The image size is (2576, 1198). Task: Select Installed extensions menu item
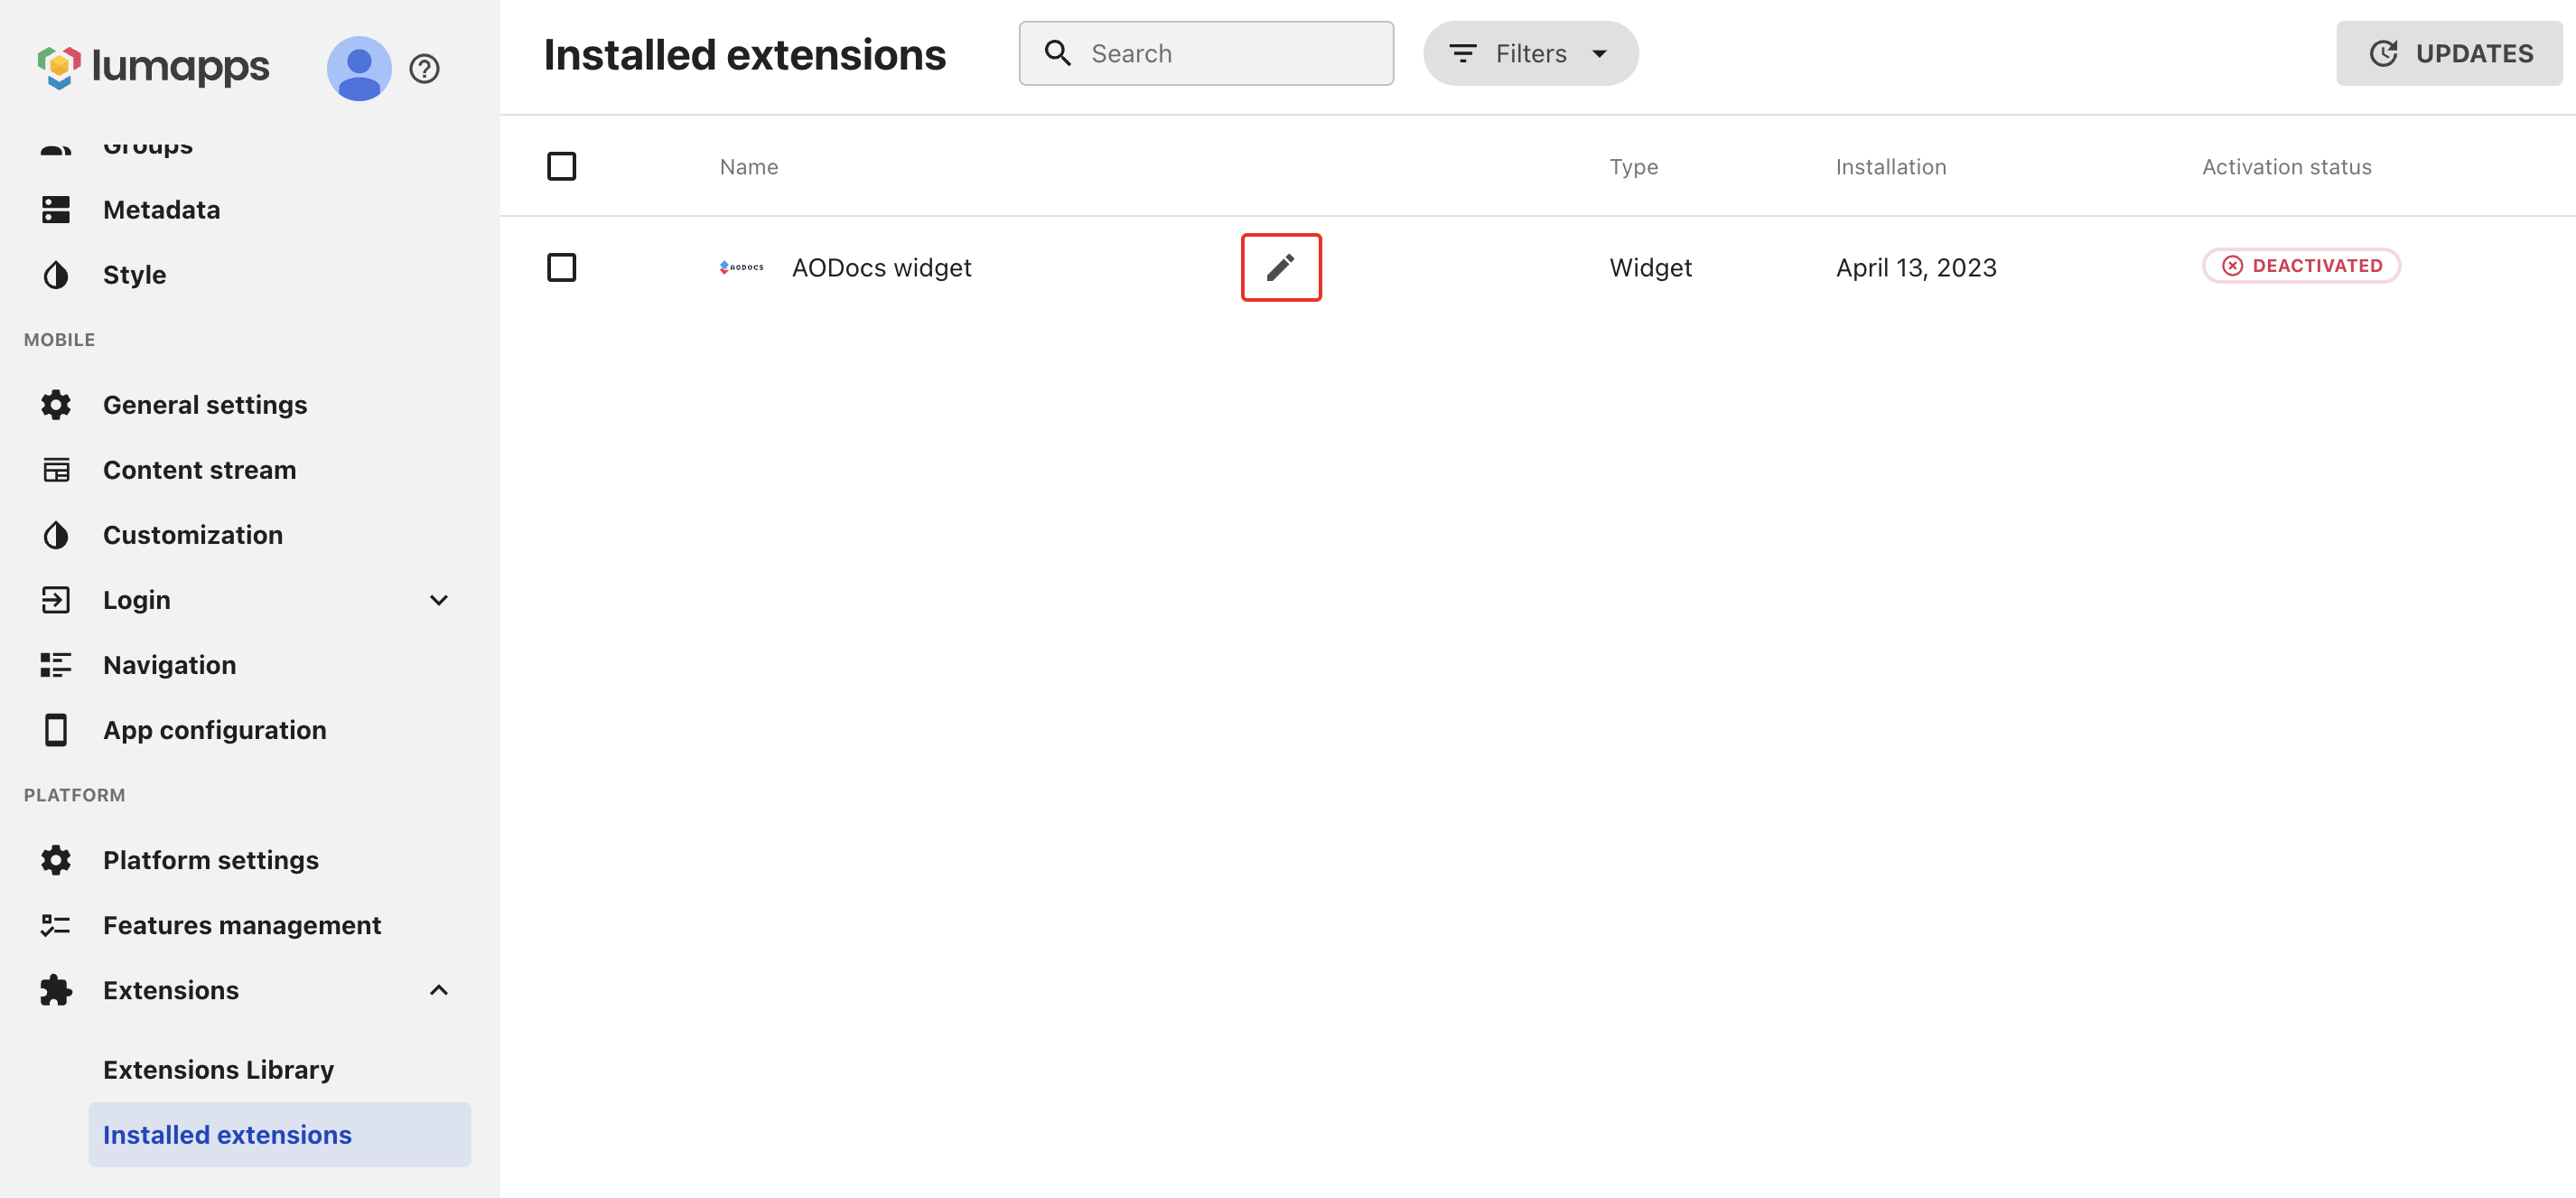click(279, 1135)
